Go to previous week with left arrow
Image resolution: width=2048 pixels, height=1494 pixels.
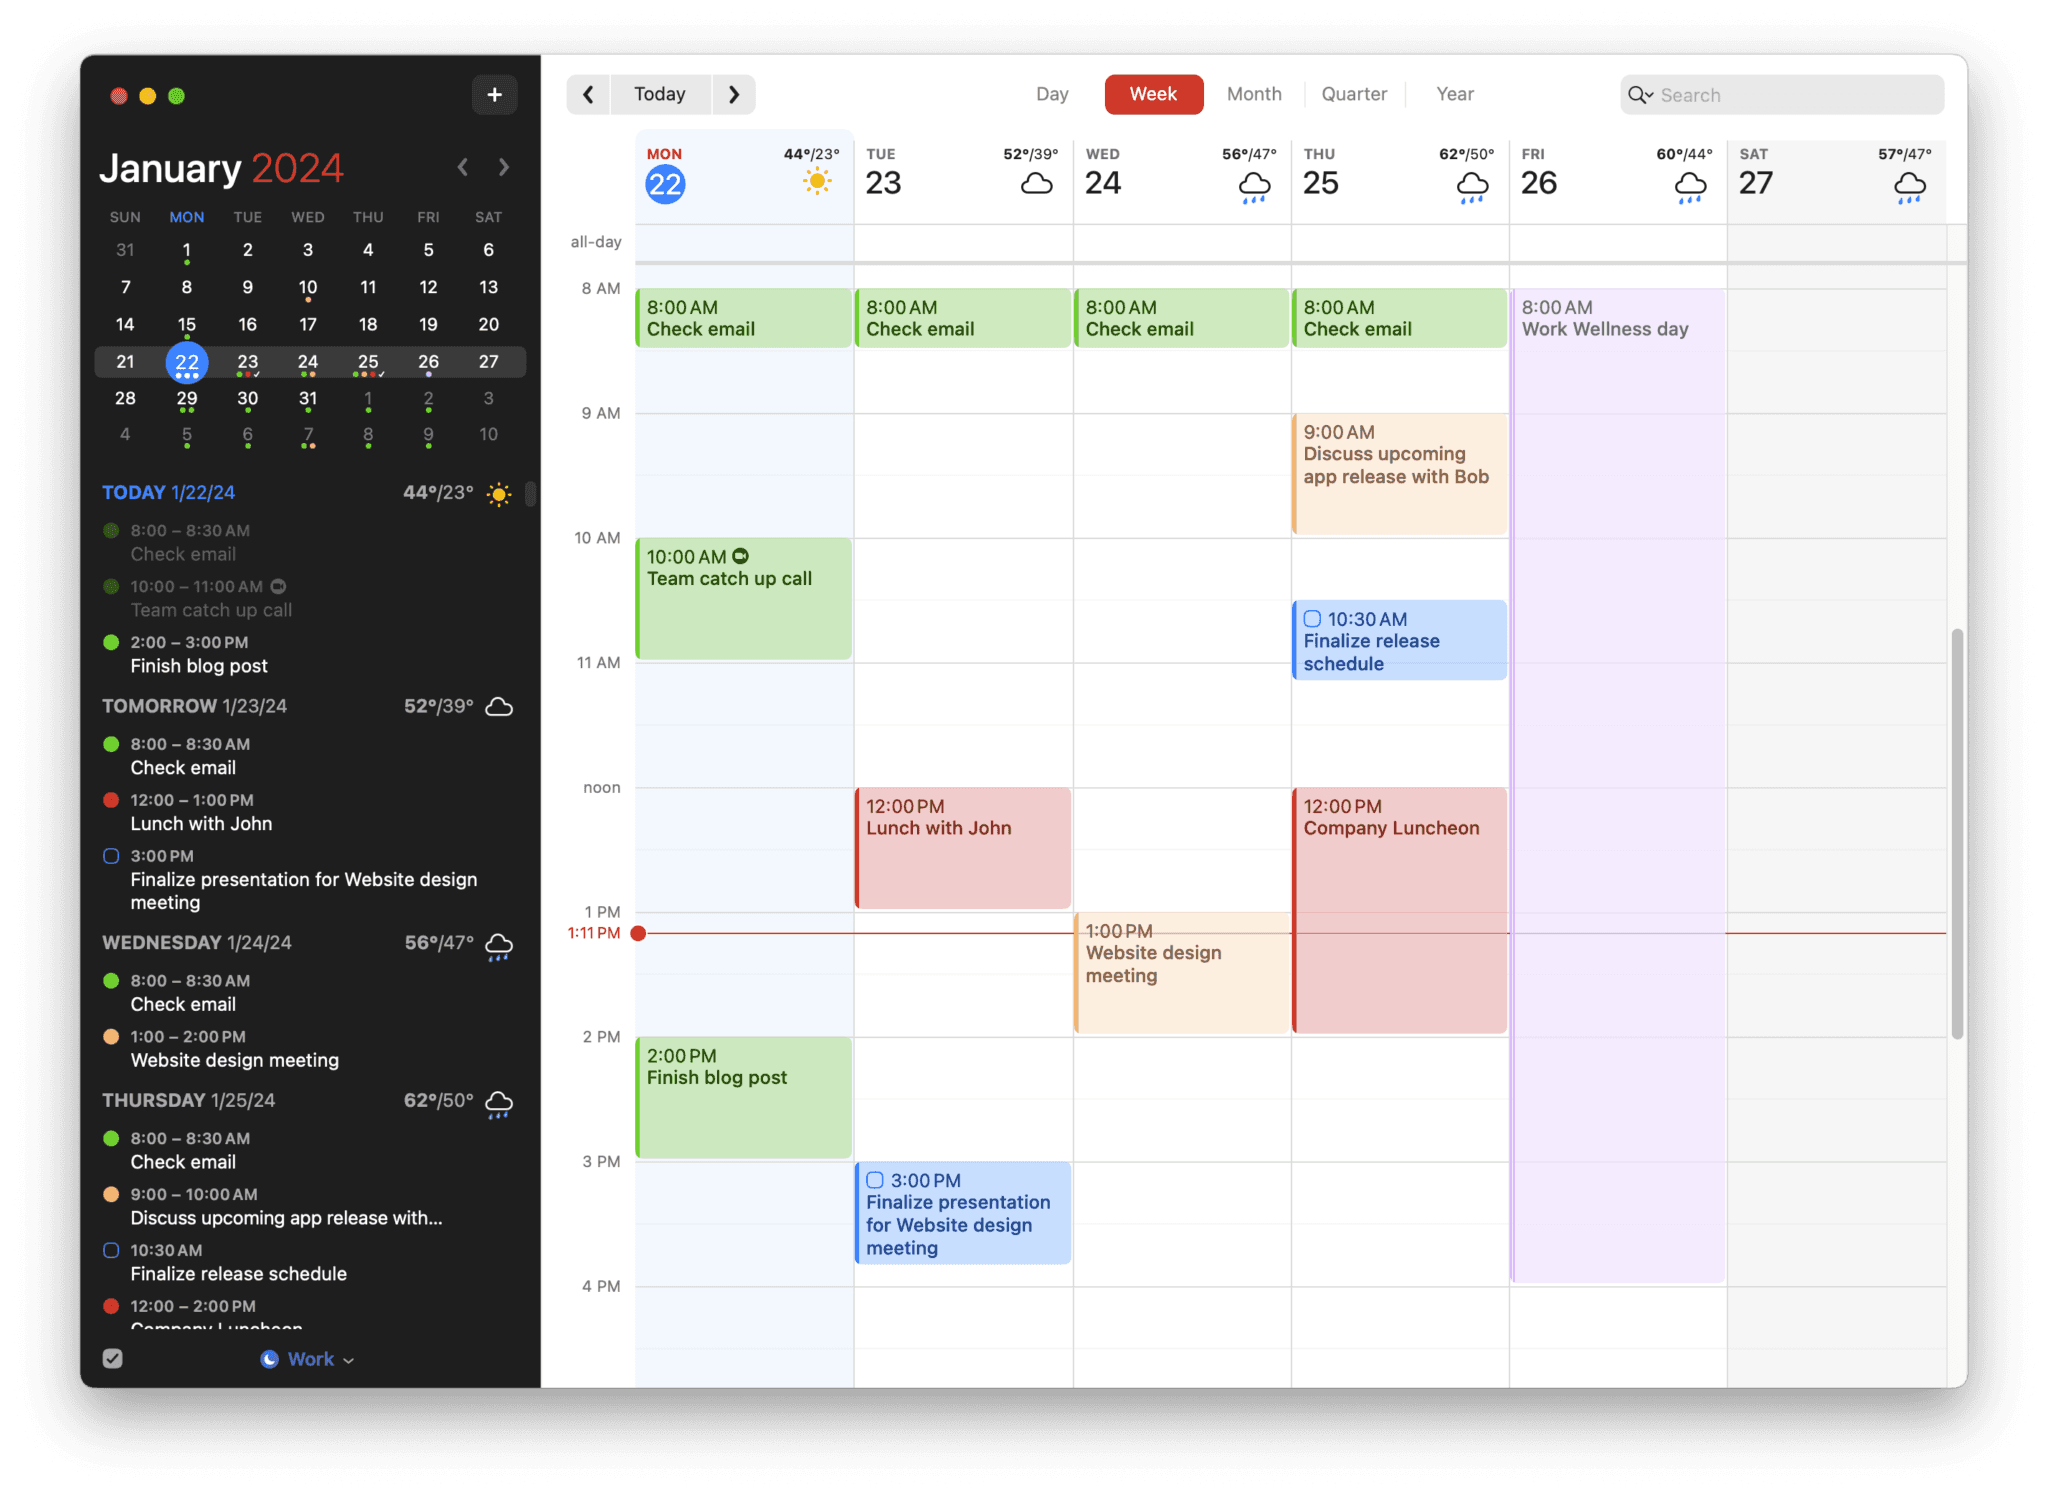click(x=588, y=95)
